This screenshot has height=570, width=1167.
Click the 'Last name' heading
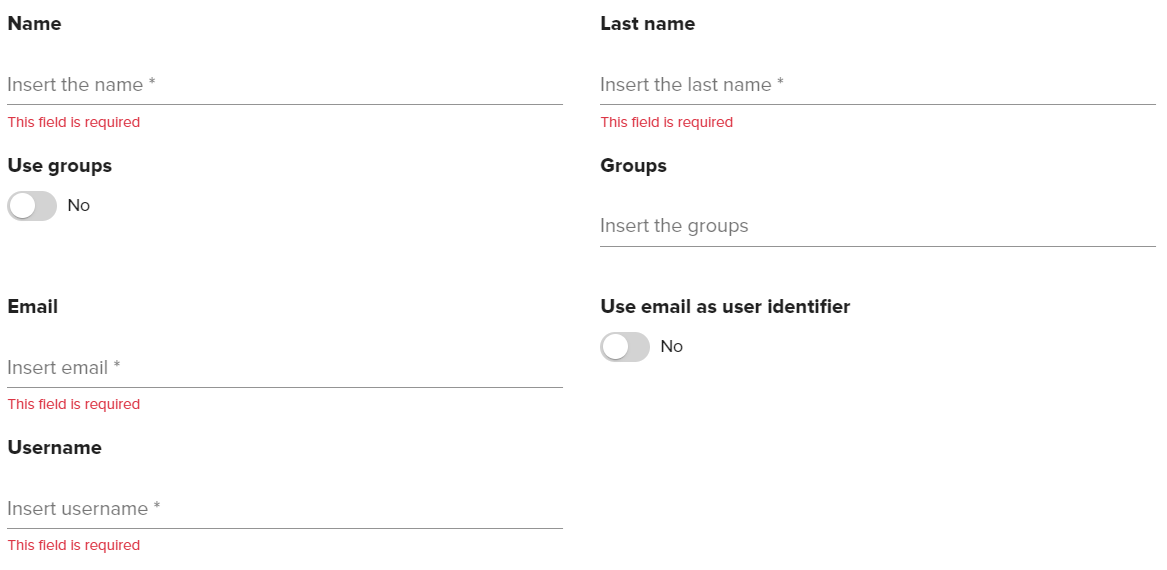647,24
